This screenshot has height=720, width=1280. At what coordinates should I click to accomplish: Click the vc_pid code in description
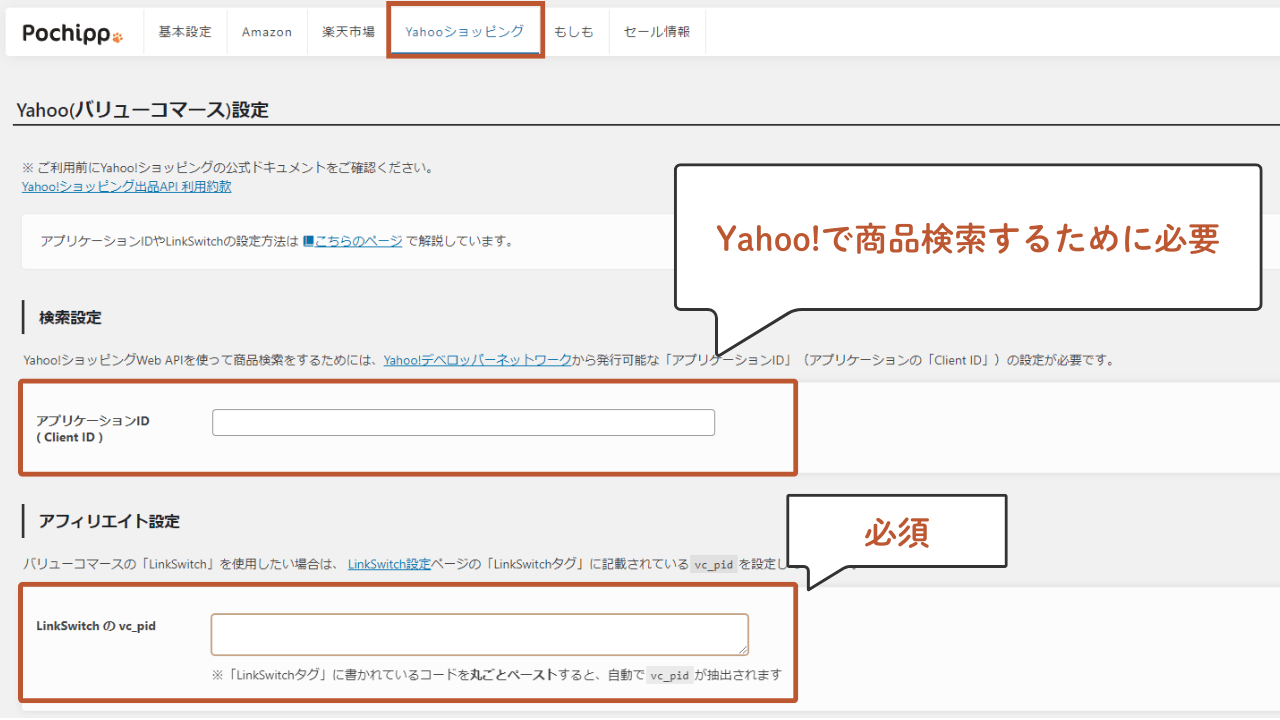[714, 564]
